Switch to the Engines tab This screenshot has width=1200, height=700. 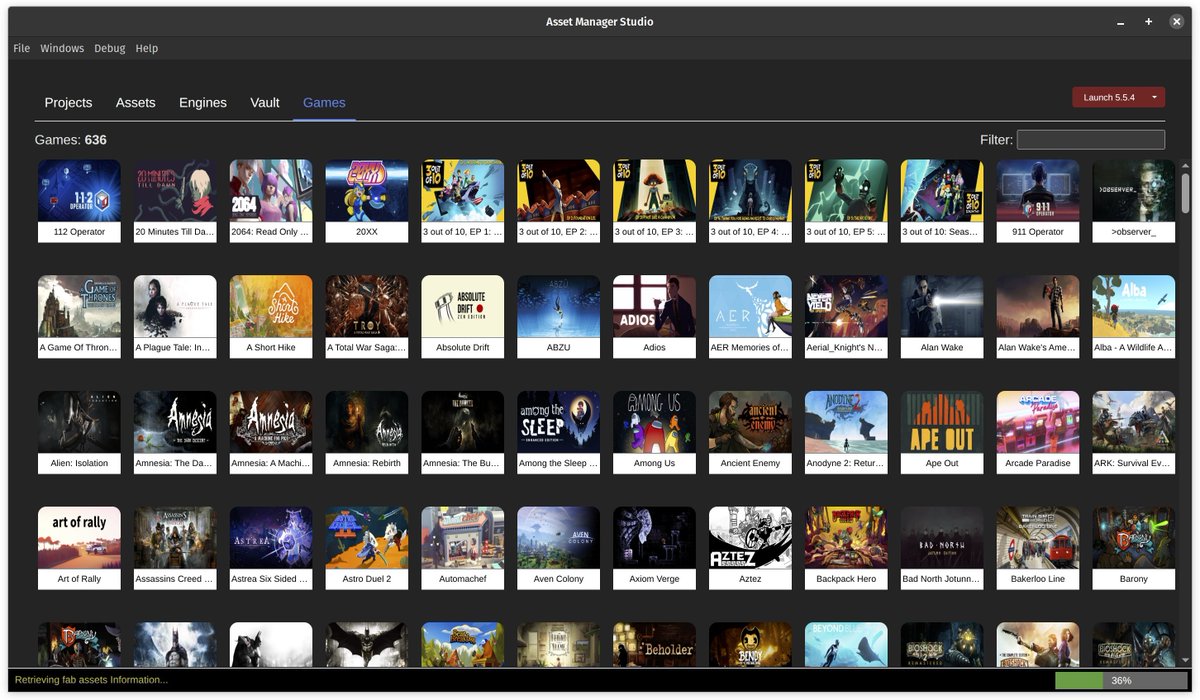click(x=203, y=102)
